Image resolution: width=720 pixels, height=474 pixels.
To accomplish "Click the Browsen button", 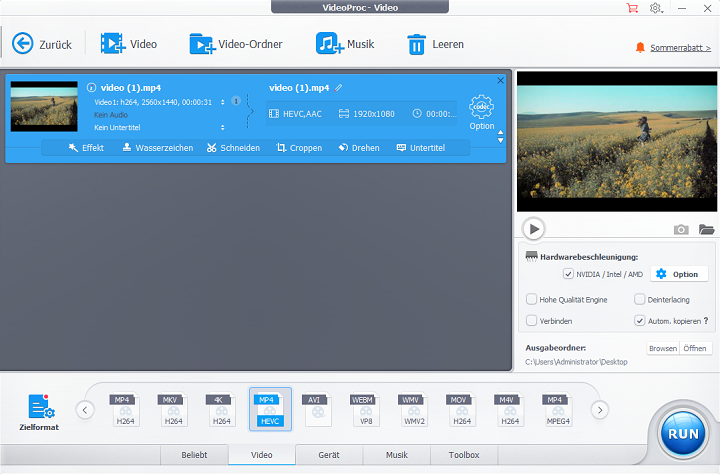I will coord(662,348).
